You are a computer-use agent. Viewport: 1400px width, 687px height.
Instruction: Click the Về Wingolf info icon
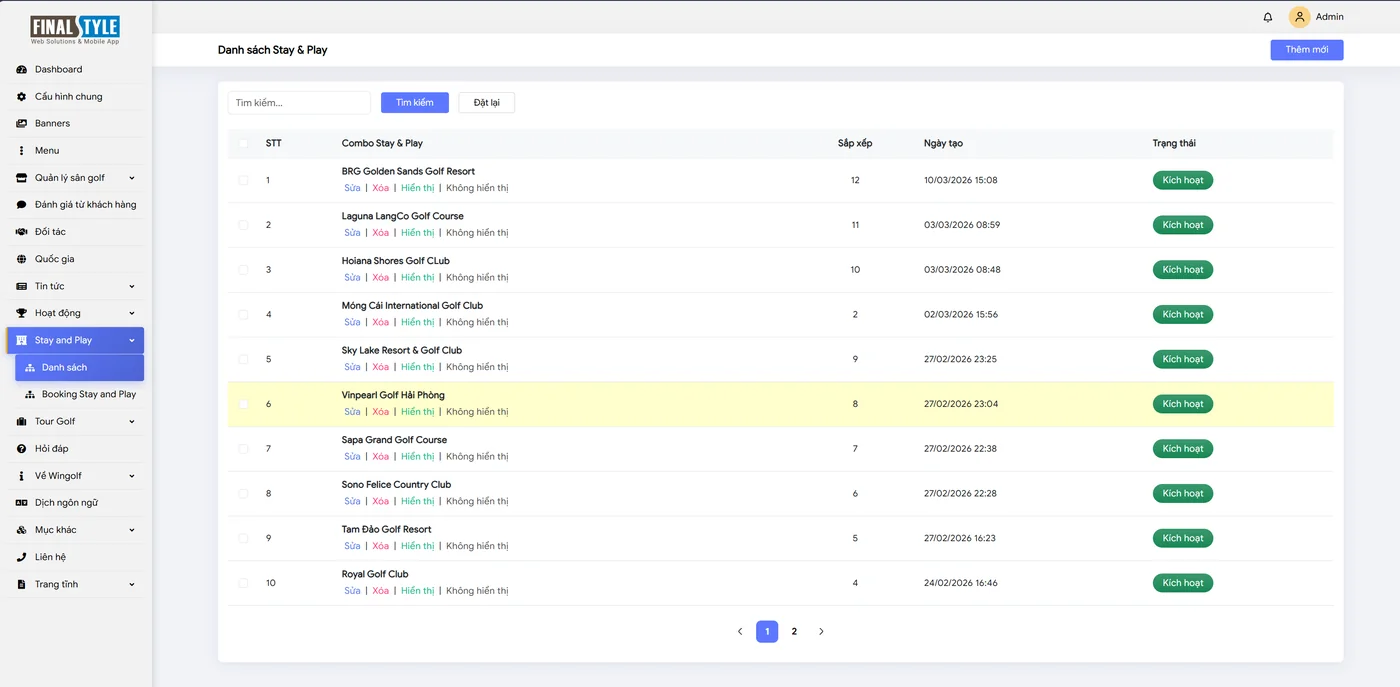(22, 476)
